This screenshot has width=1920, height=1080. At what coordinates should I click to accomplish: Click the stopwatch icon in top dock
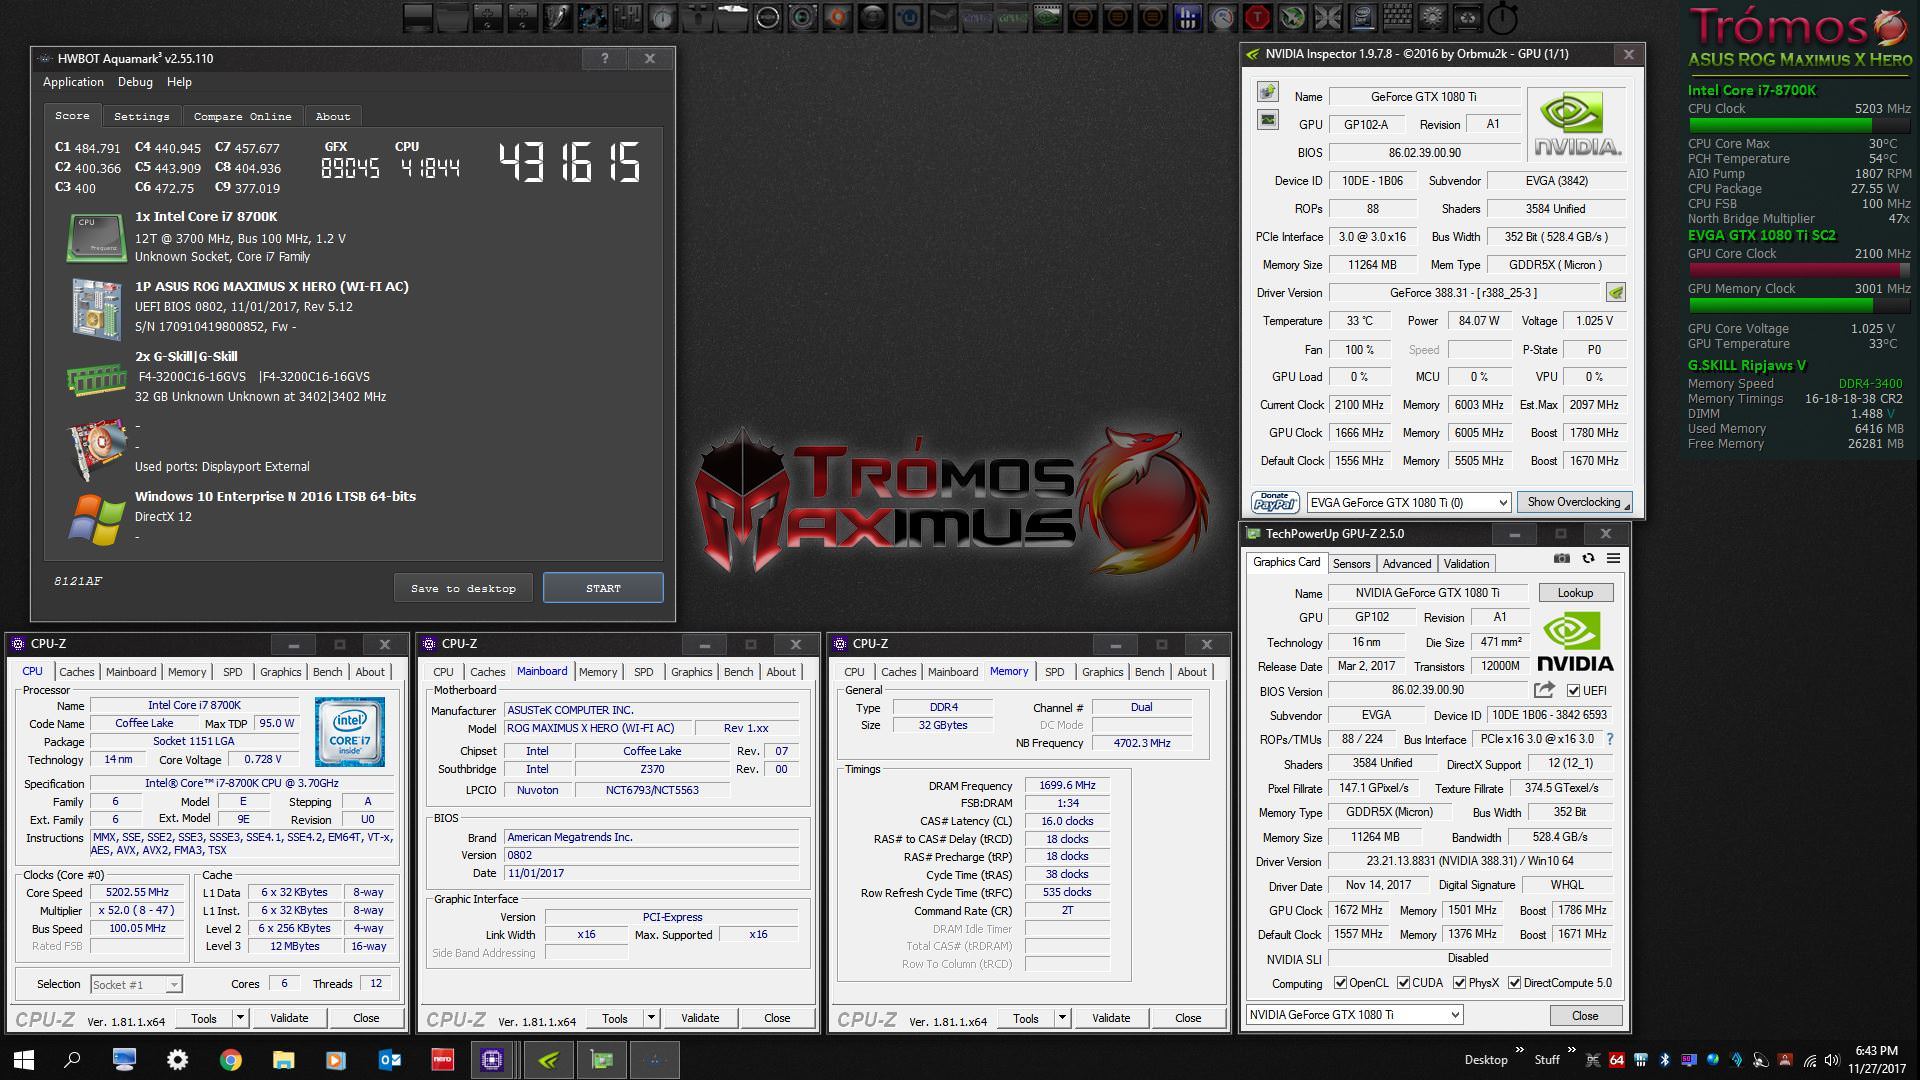1502,18
